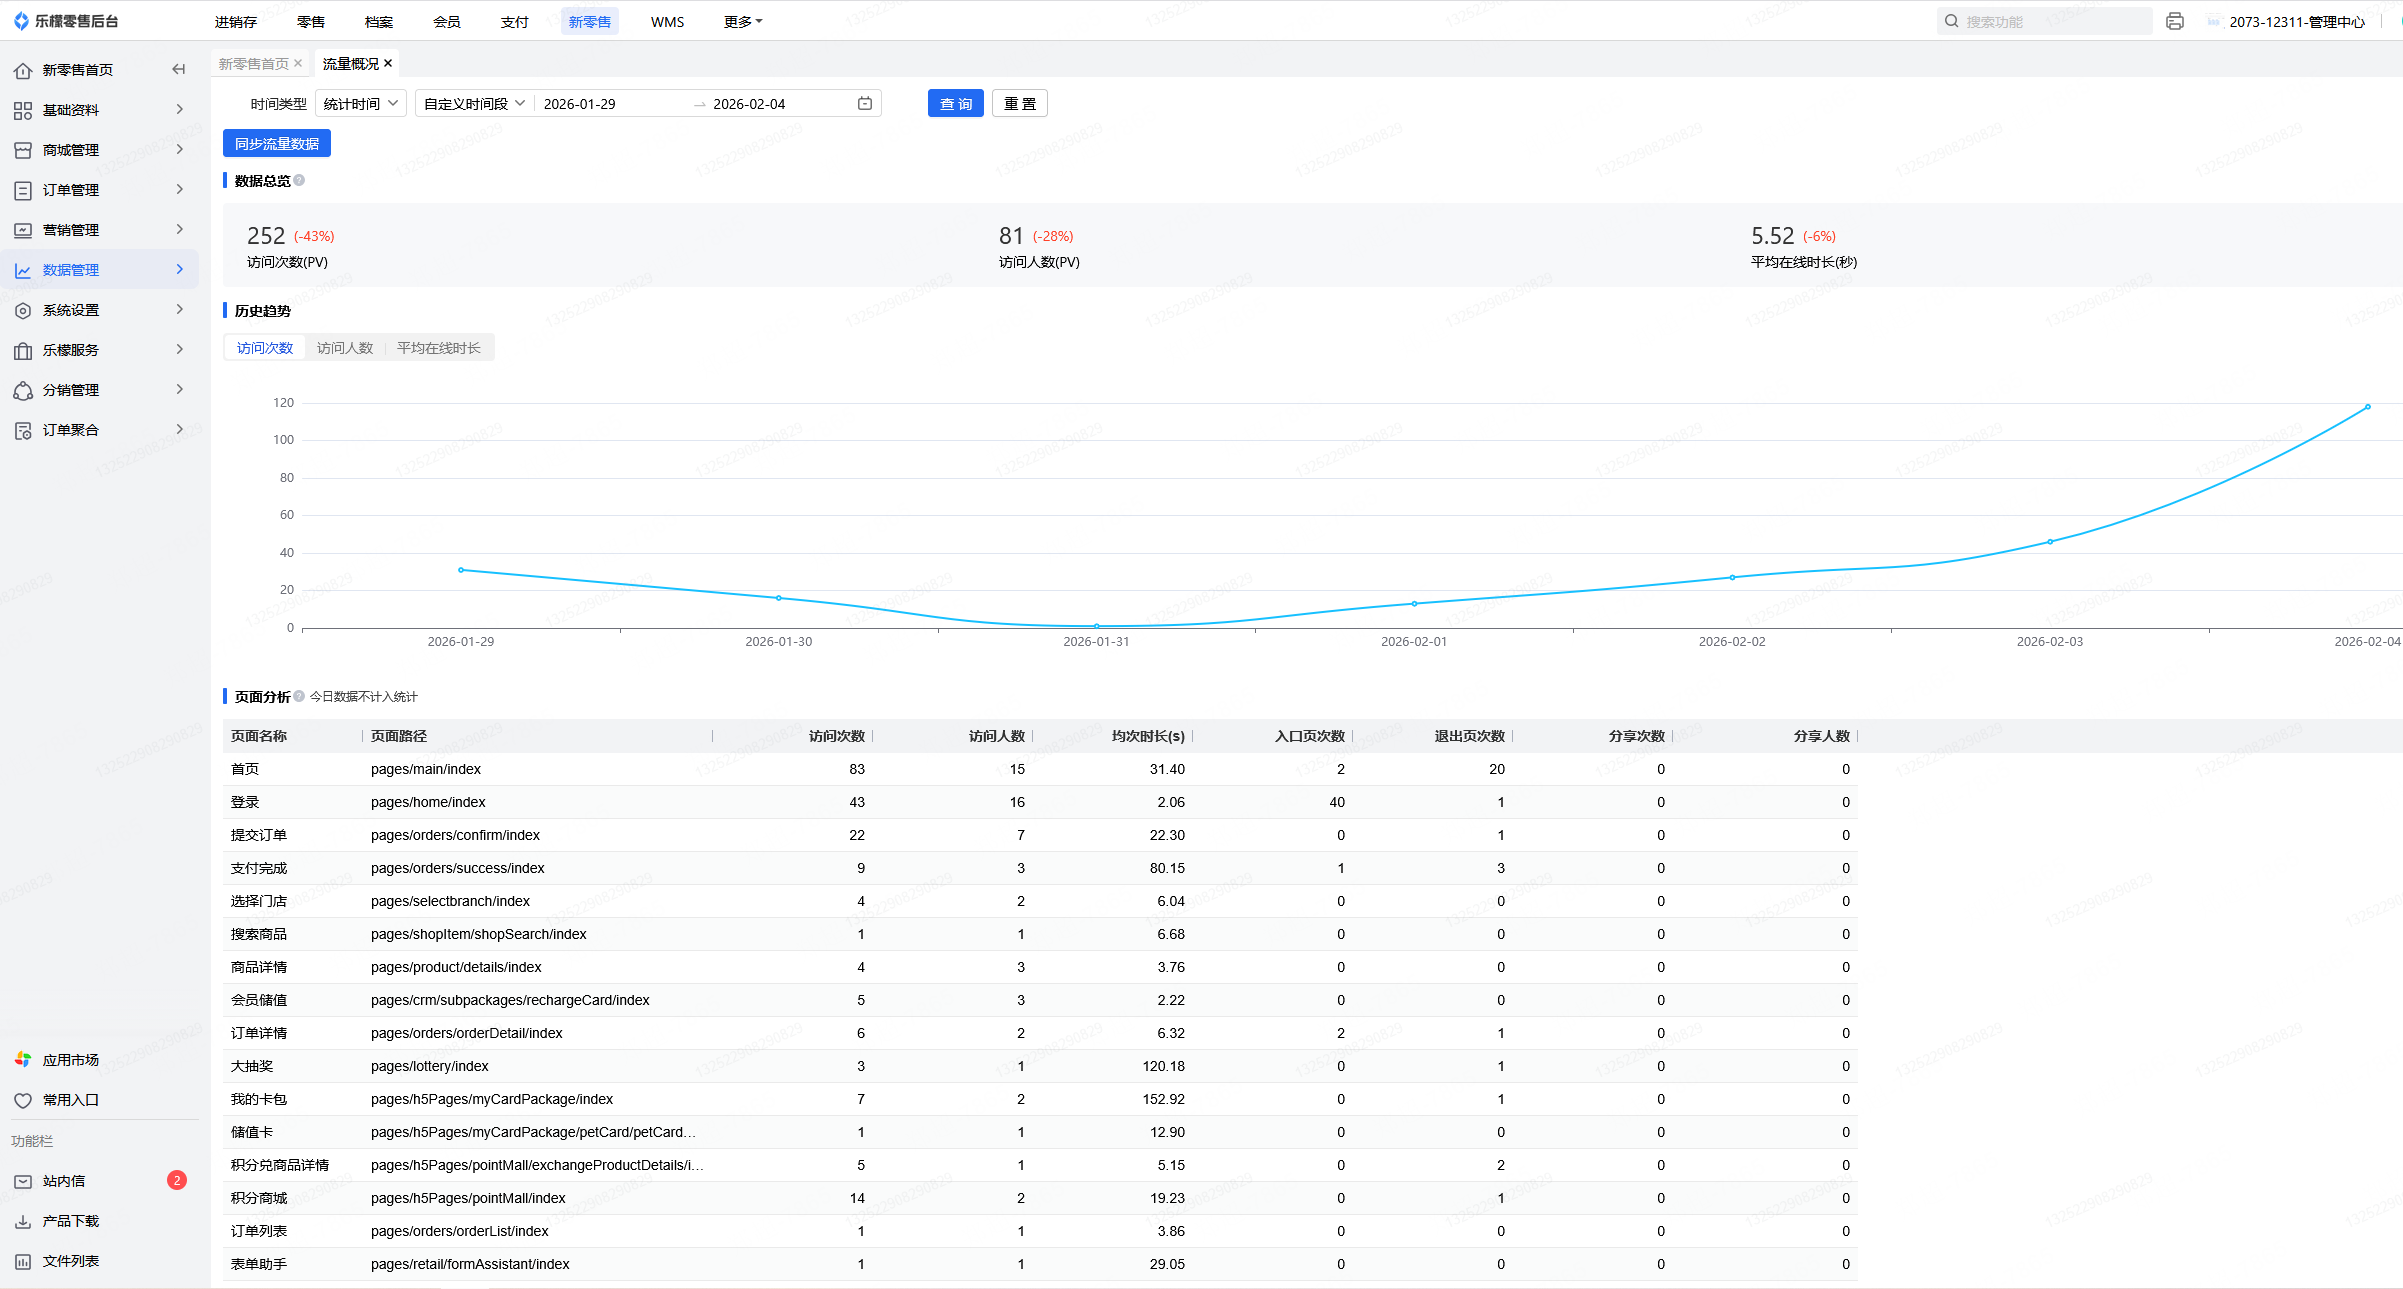Close the 流量概况 tab
This screenshot has width=2403, height=1289.
(x=388, y=63)
